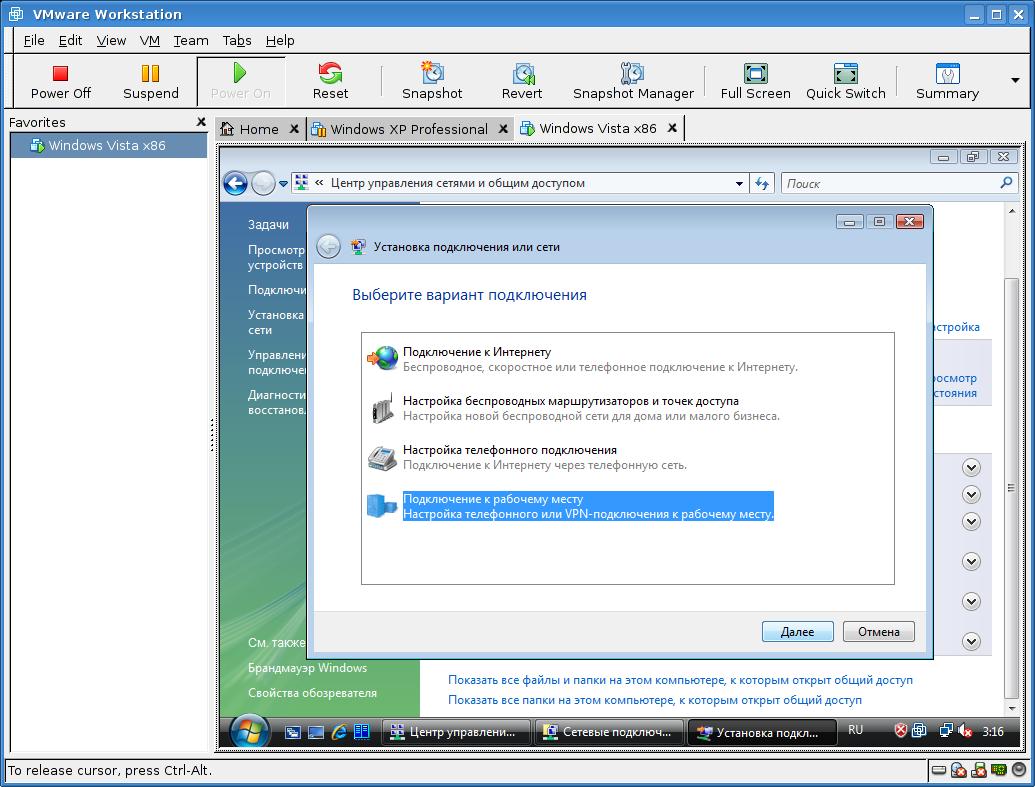Click the muted volume tray icon
Viewport: 1035px width, 787px height.
pos(965,730)
